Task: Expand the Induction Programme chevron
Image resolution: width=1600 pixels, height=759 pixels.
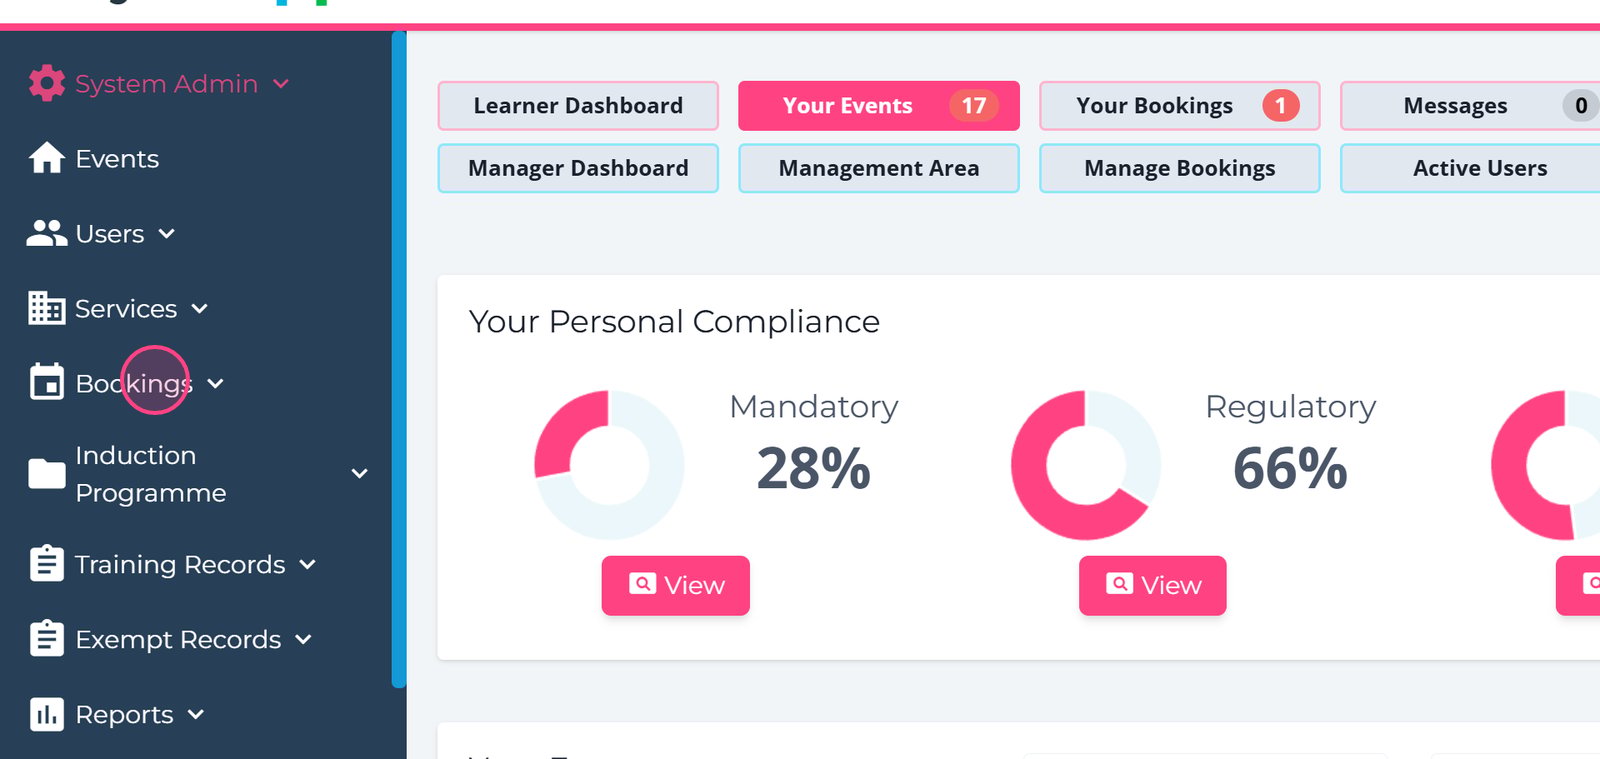Action: pos(360,474)
